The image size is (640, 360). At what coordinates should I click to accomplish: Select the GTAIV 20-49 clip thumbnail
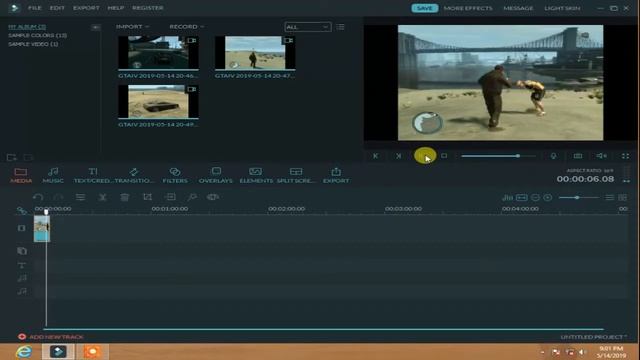158,101
